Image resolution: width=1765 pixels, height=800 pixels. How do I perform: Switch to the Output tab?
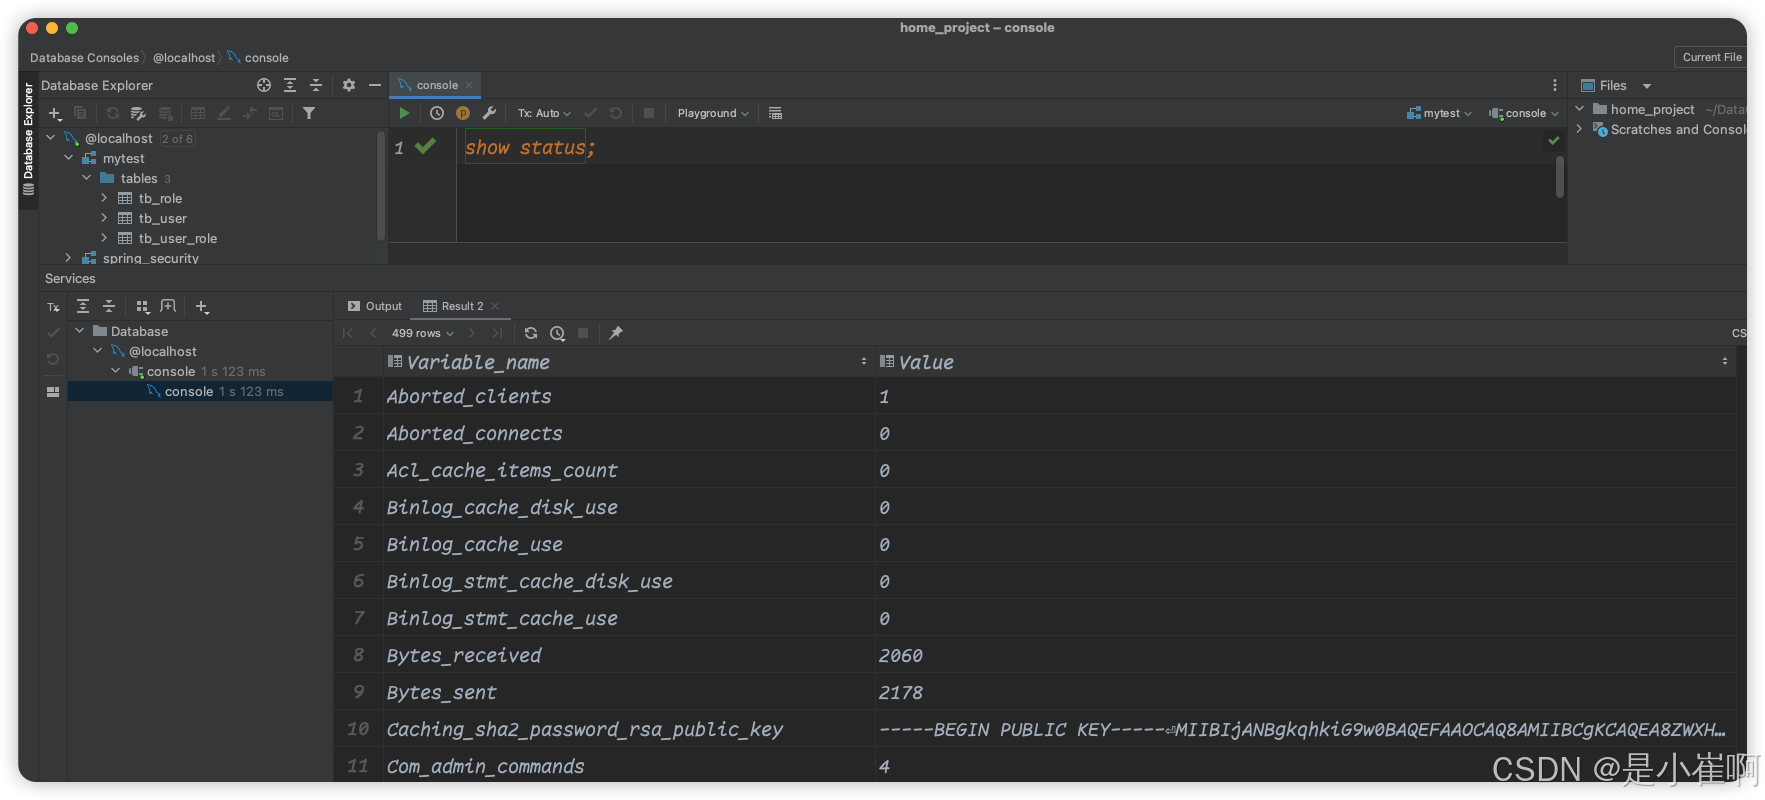tap(374, 306)
